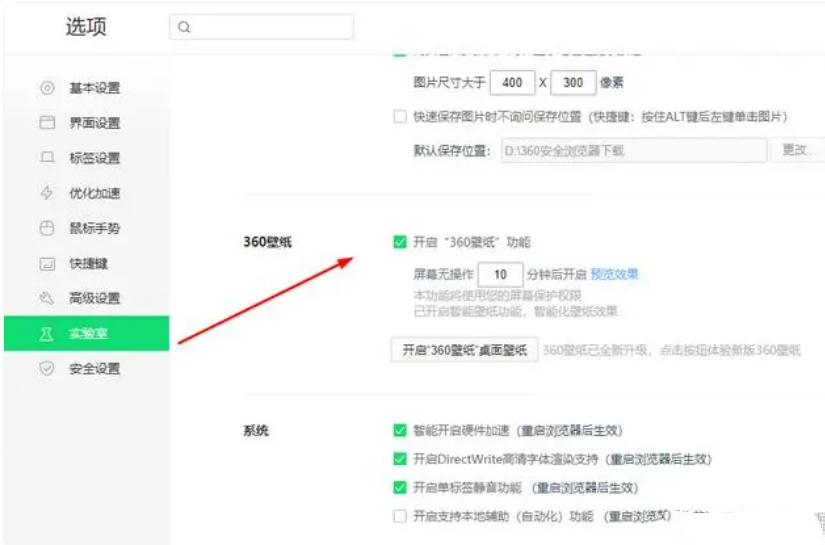
Task: Click the 实验室 flask icon
Action: coord(47,334)
